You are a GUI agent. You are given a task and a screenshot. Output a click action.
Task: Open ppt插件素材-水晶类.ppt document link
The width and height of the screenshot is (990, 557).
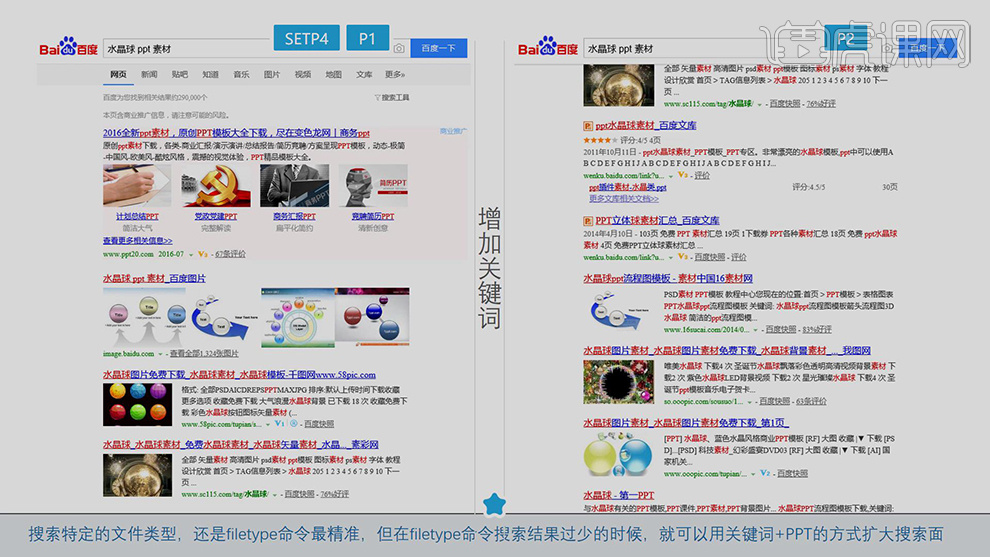[x=628, y=188]
